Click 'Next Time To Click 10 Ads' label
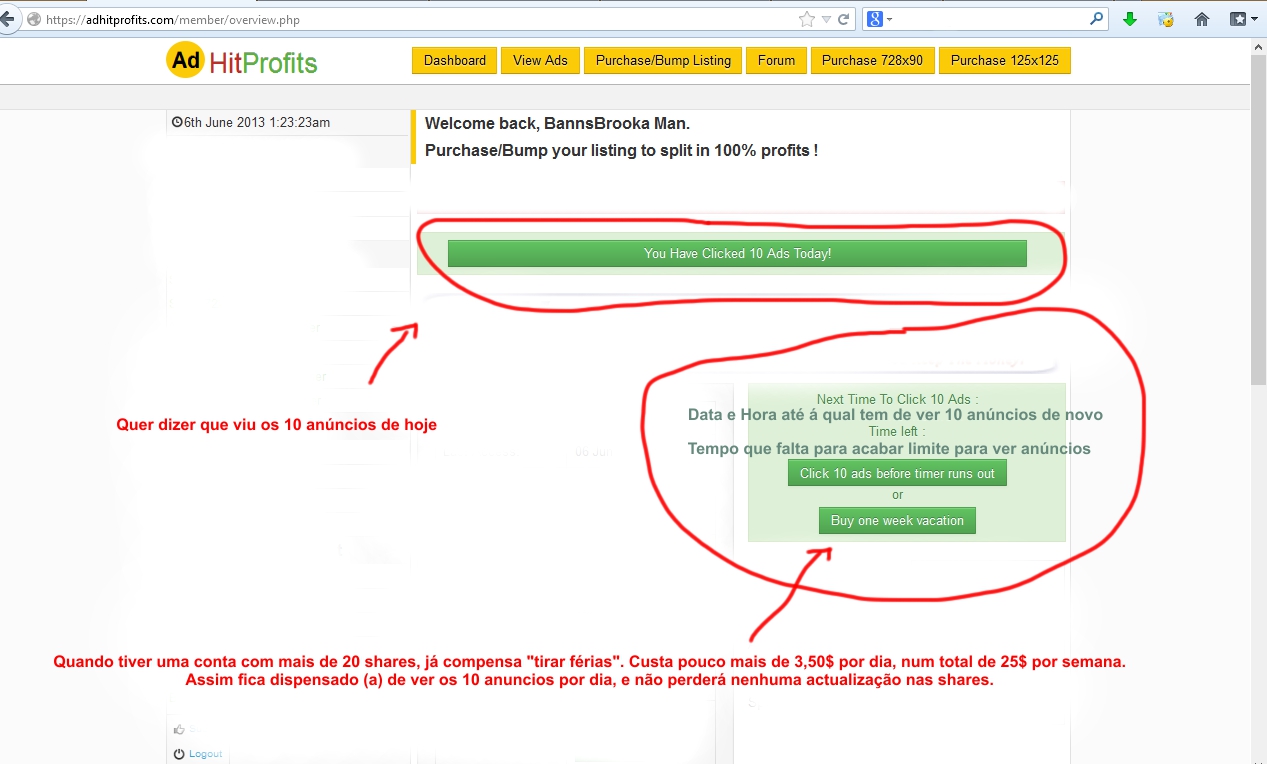The height and width of the screenshot is (764, 1267). pos(897,399)
